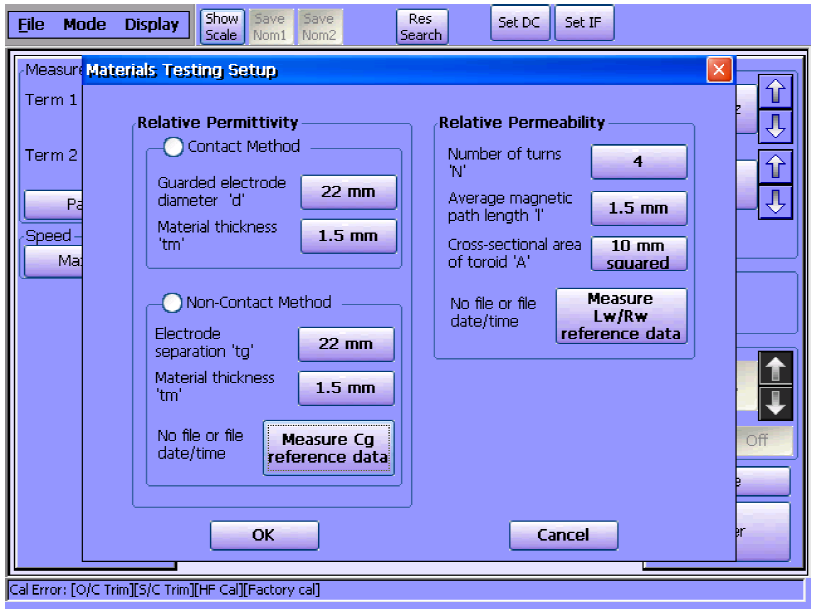Start a Res Search from the toolbar
815x609 pixels.
[x=420, y=26]
